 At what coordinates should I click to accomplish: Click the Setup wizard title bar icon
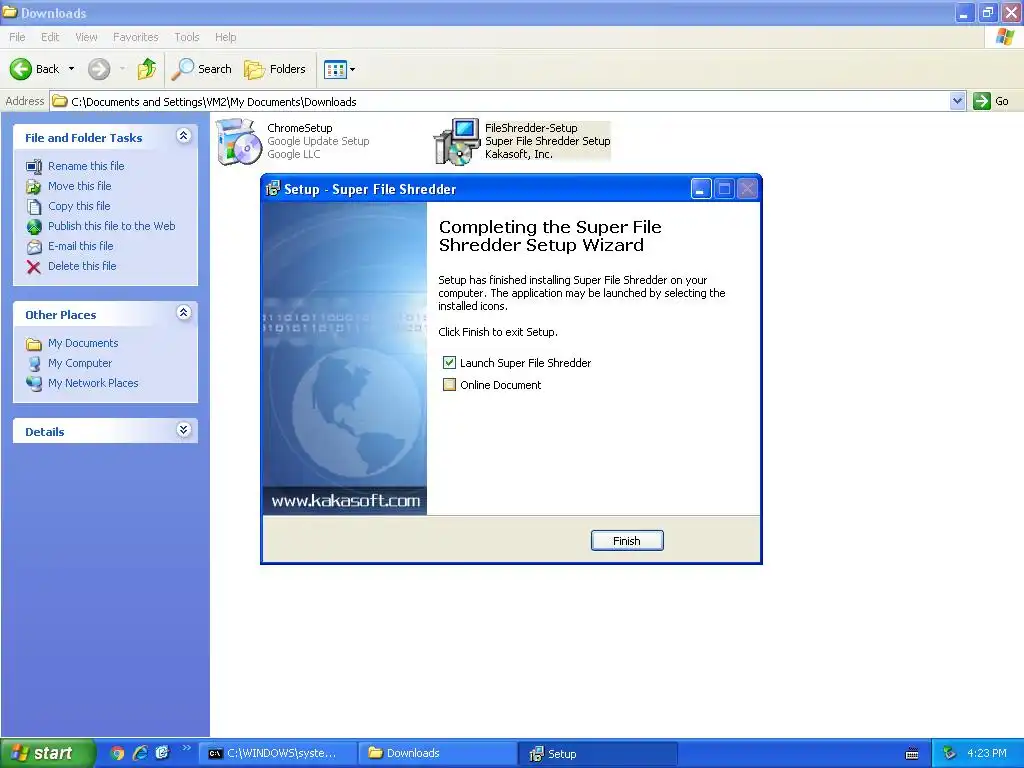[273, 189]
